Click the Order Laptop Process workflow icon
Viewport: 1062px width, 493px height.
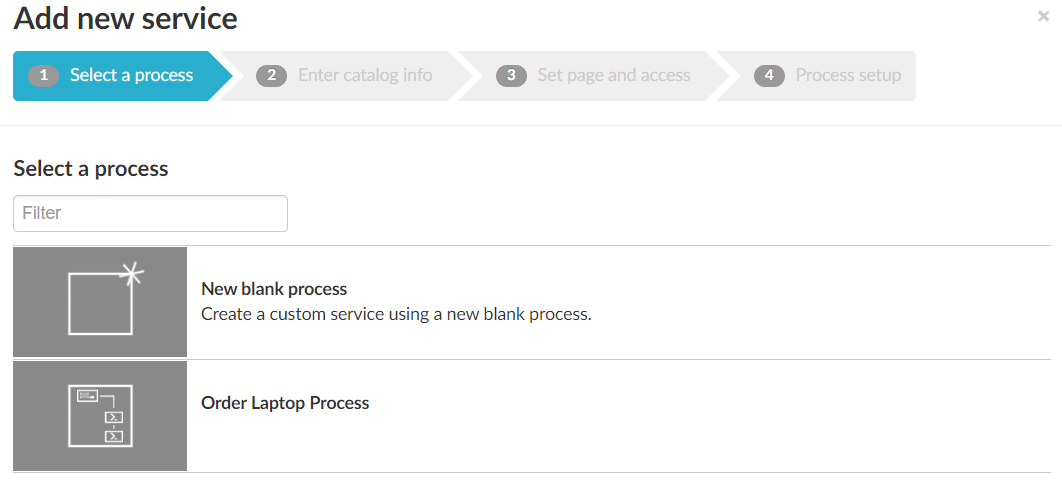(100, 415)
